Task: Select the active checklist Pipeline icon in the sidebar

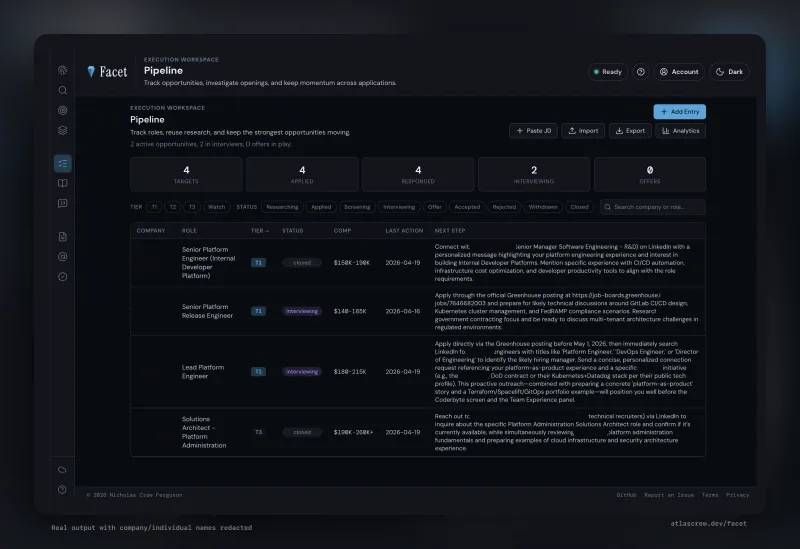Action: [62, 163]
